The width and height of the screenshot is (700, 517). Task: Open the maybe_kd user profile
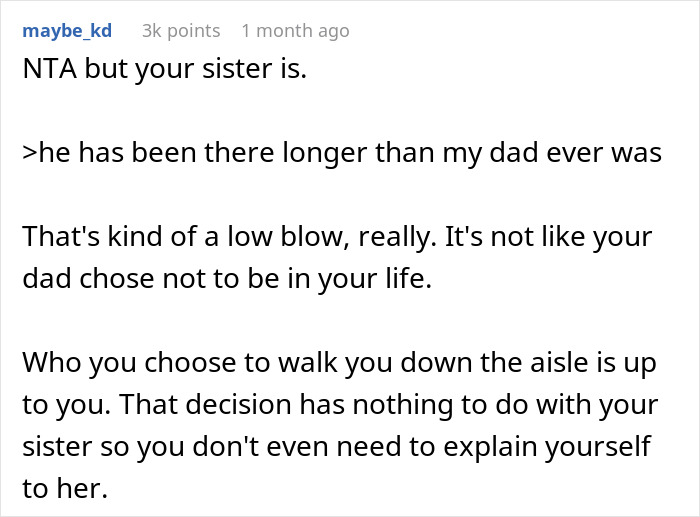tap(67, 31)
